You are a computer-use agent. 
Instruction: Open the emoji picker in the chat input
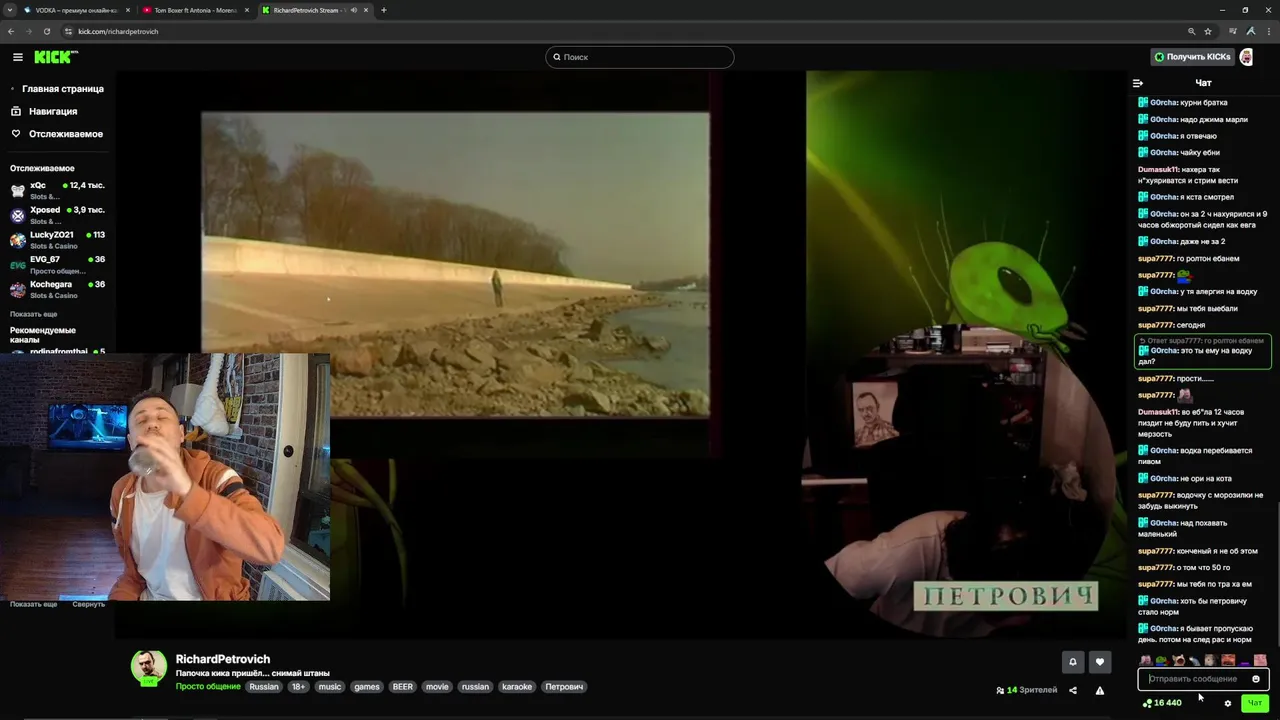click(x=1256, y=679)
